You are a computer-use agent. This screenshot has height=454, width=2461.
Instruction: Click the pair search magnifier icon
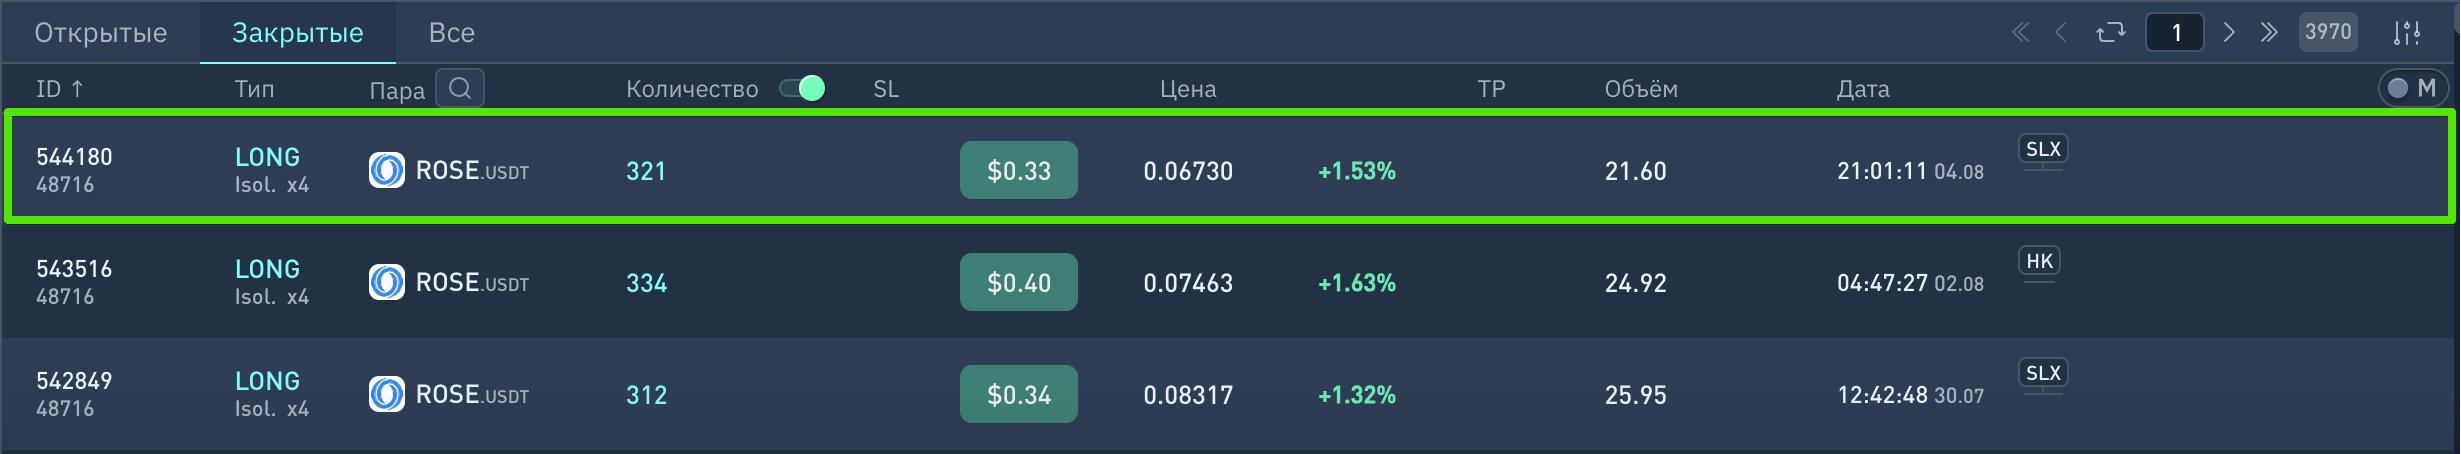point(460,88)
